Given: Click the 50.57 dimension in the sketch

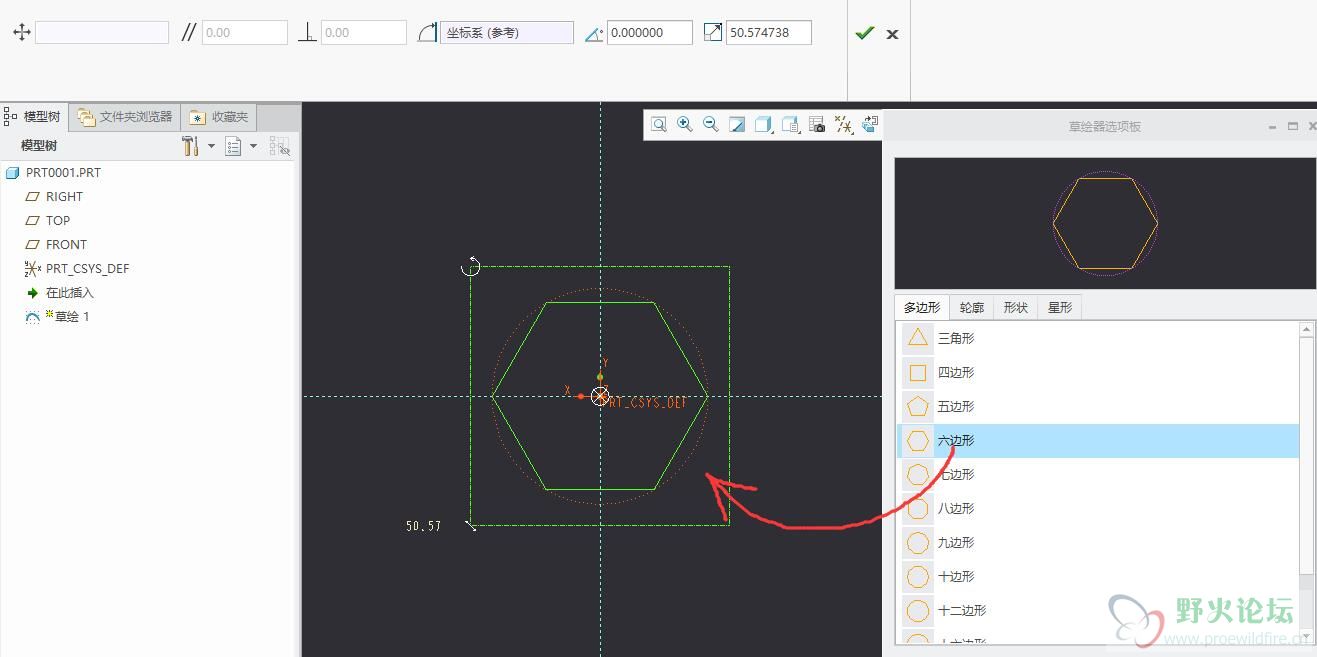Looking at the screenshot, I should (424, 525).
